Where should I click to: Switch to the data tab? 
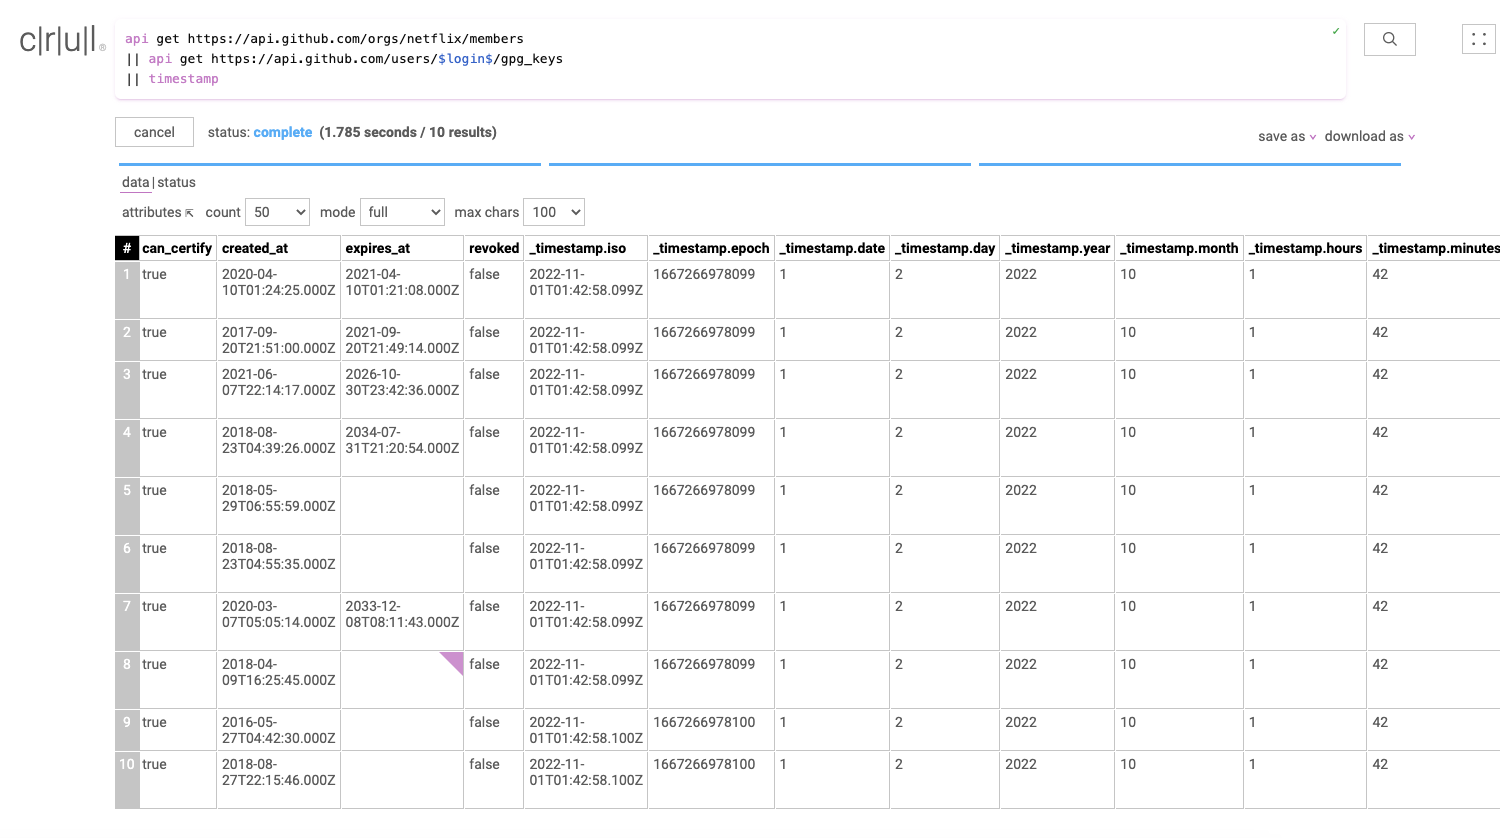pos(135,182)
